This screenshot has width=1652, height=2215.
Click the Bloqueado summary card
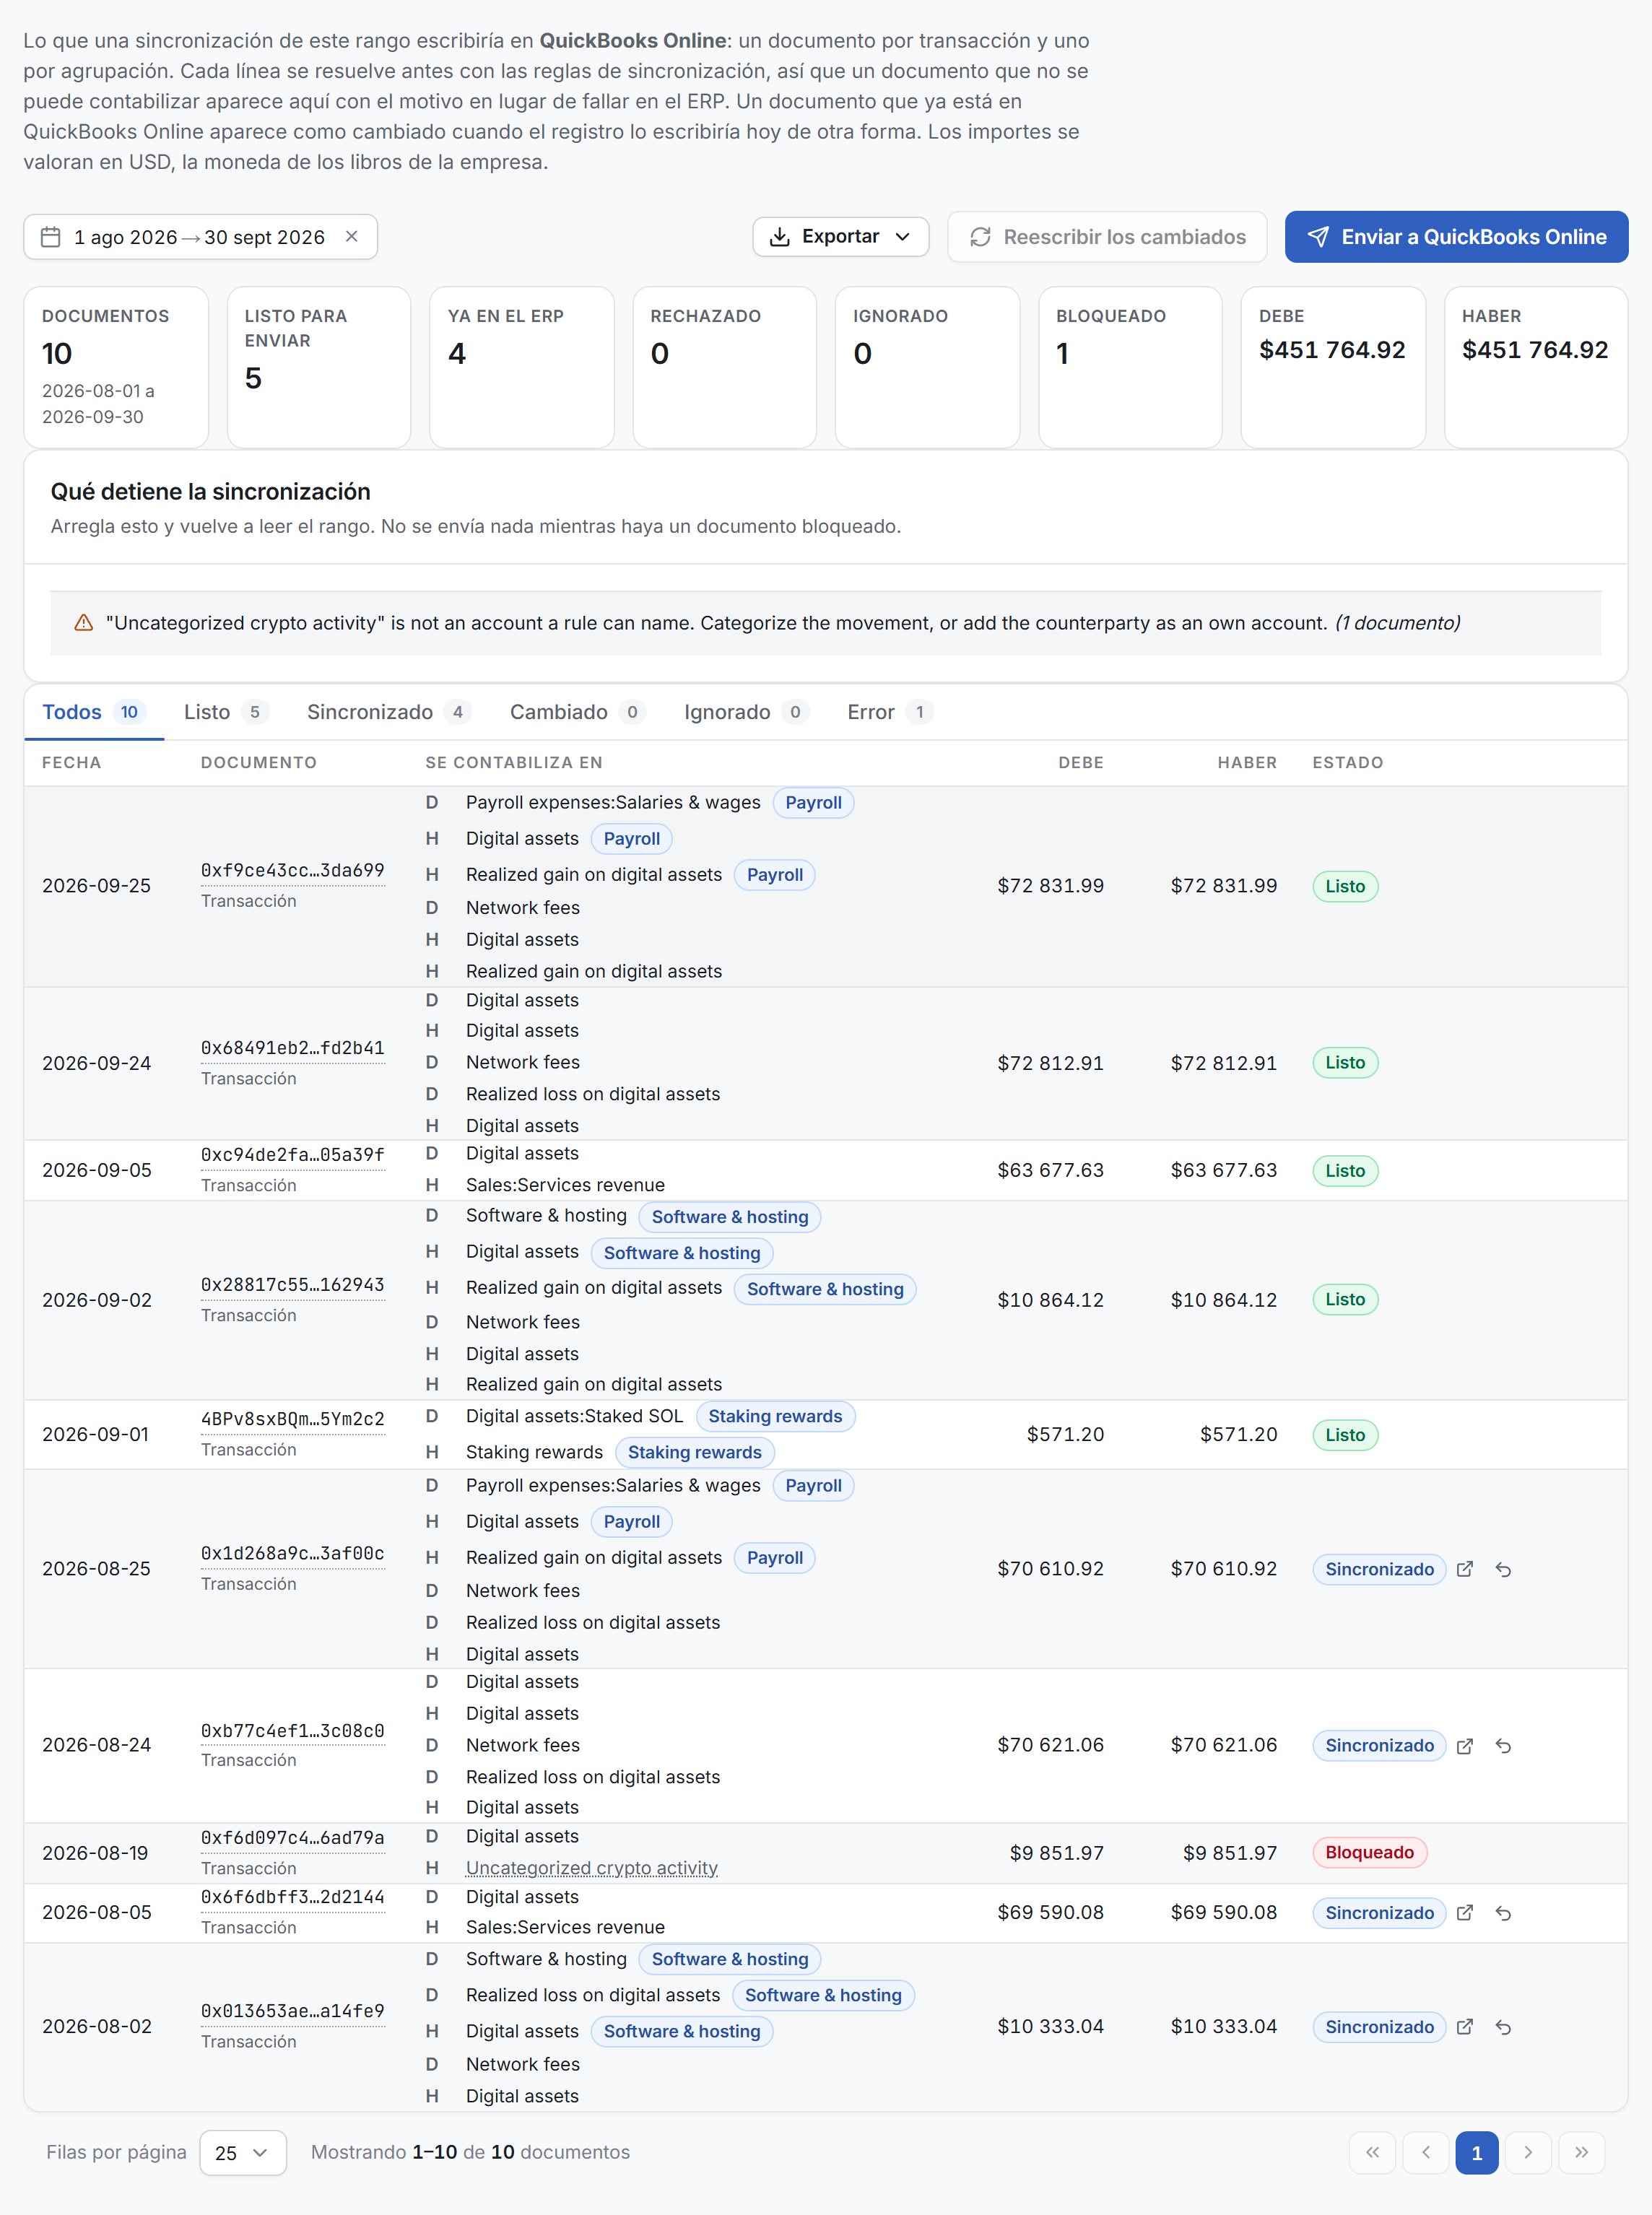(1130, 367)
